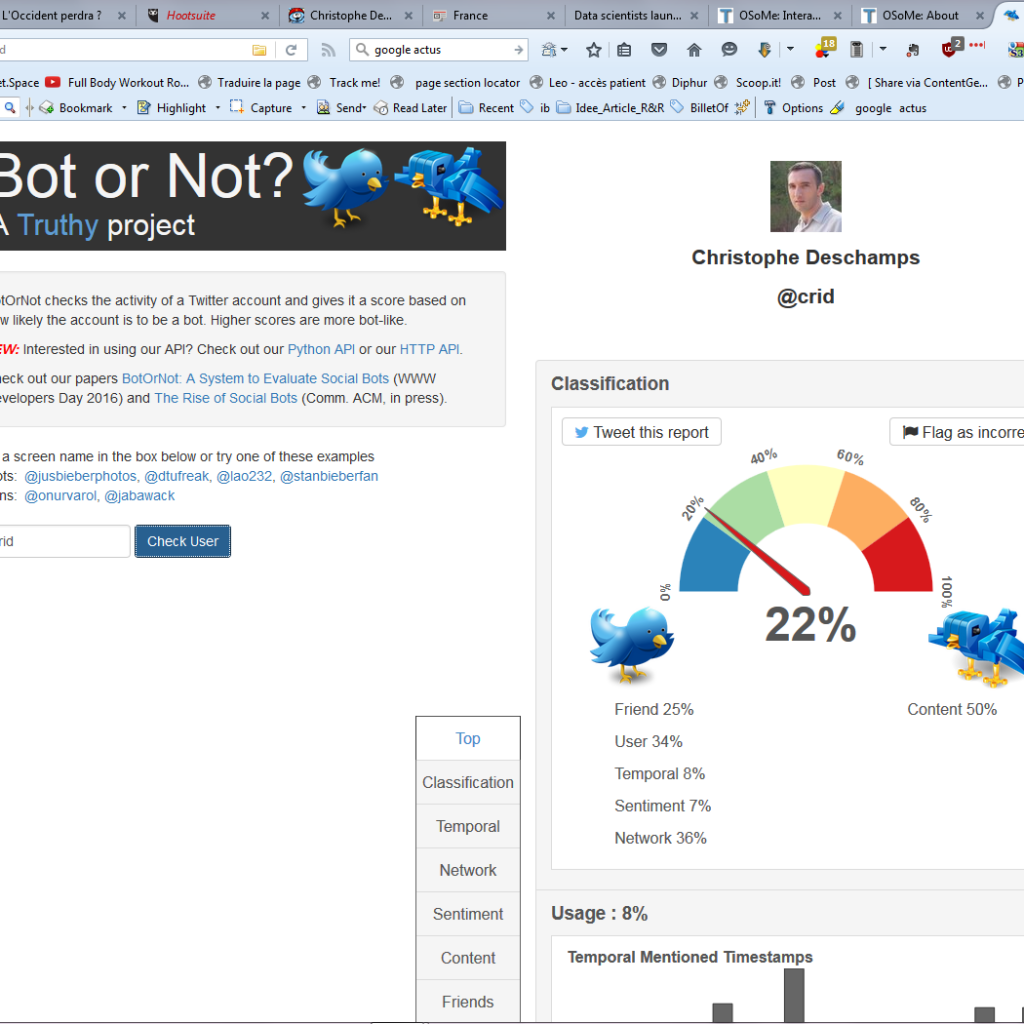The height and width of the screenshot is (1024, 1024).
Task: Click the Diigo Highlight tool
Action: (x=172, y=108)
